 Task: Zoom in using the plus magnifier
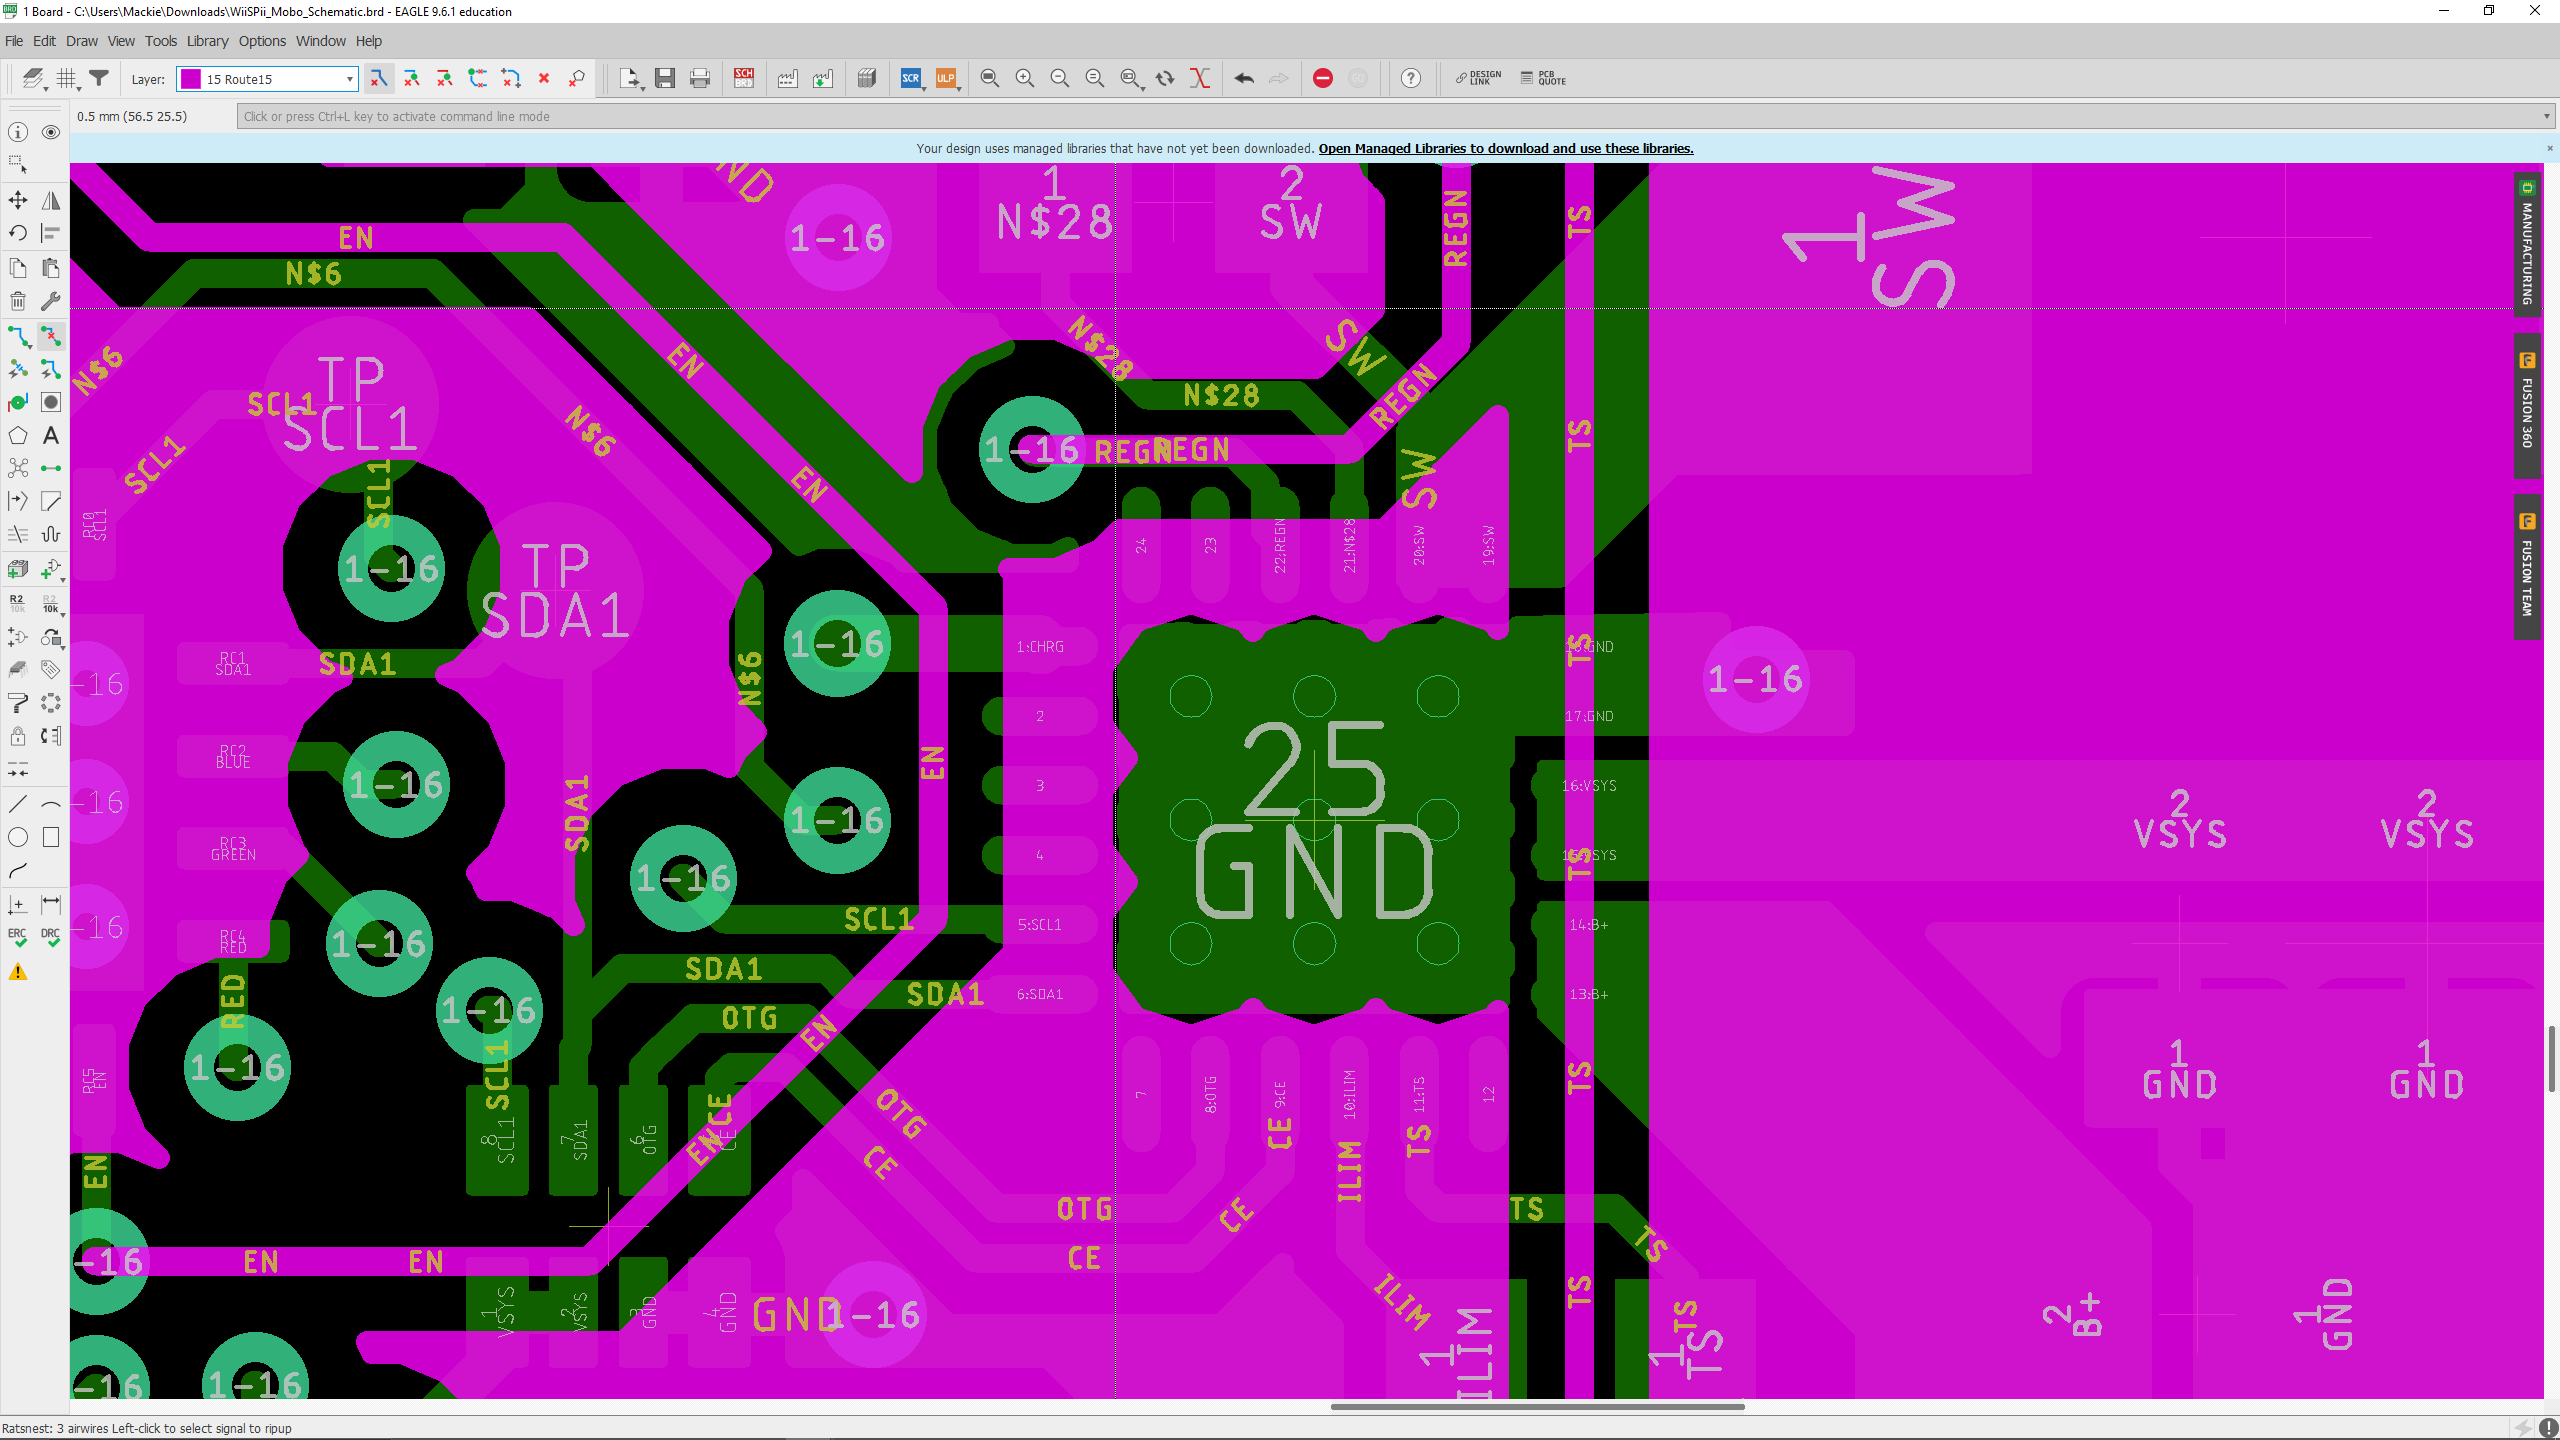tap(1025, 78)
